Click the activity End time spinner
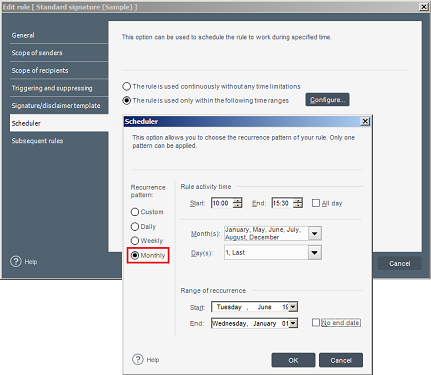 (298, 203)
